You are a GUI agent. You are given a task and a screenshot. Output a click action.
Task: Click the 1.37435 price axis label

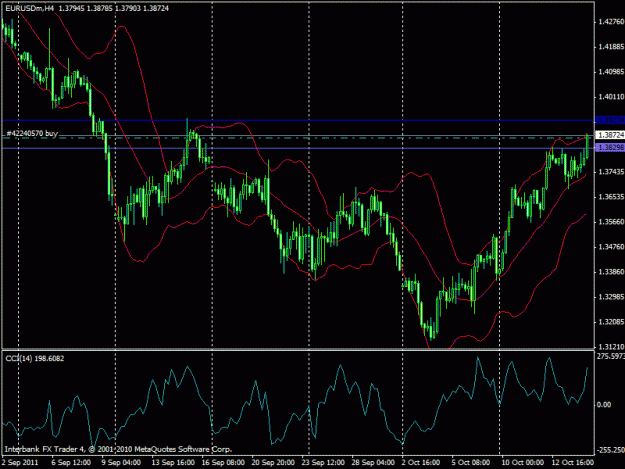[x=611, y=172]
